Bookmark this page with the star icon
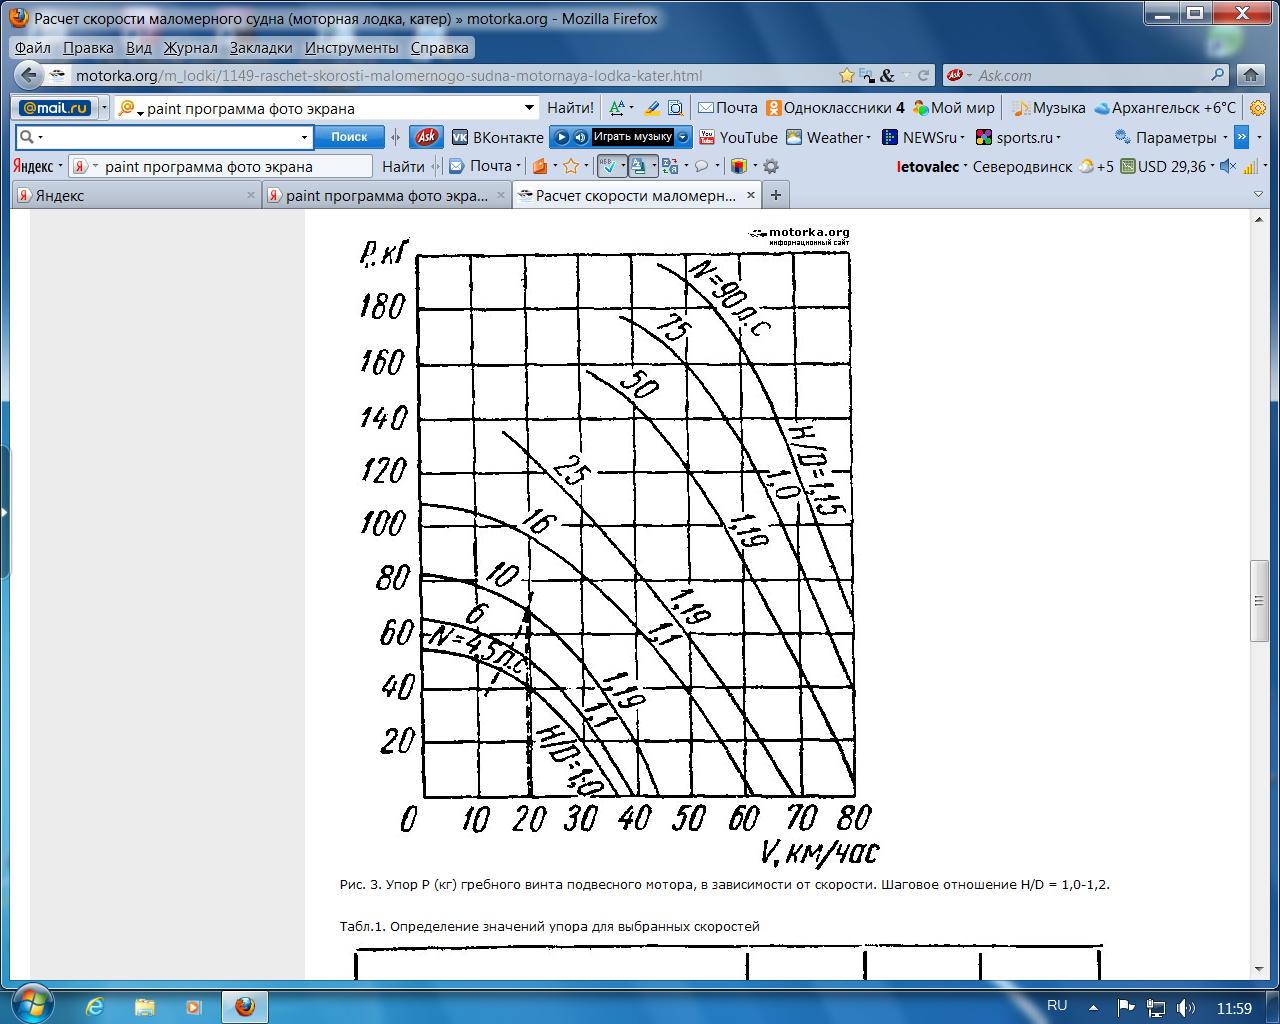Screen dimensions: 1280x1024 click(x=847, y=75)
